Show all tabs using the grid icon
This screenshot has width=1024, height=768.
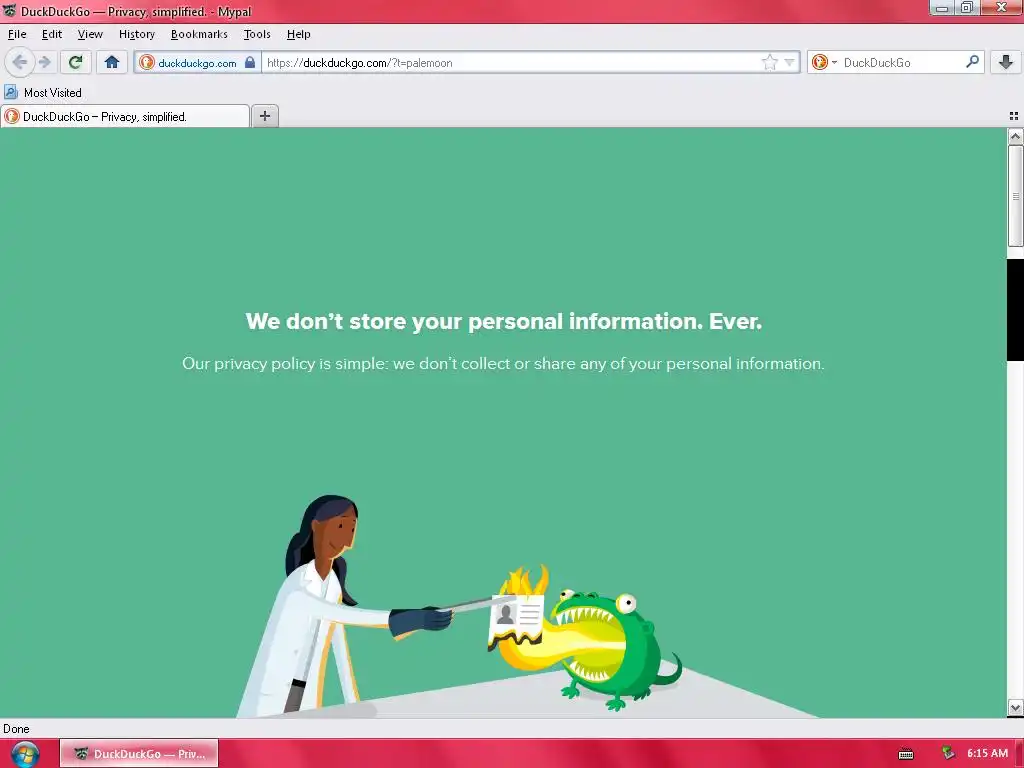point(1014,116)
